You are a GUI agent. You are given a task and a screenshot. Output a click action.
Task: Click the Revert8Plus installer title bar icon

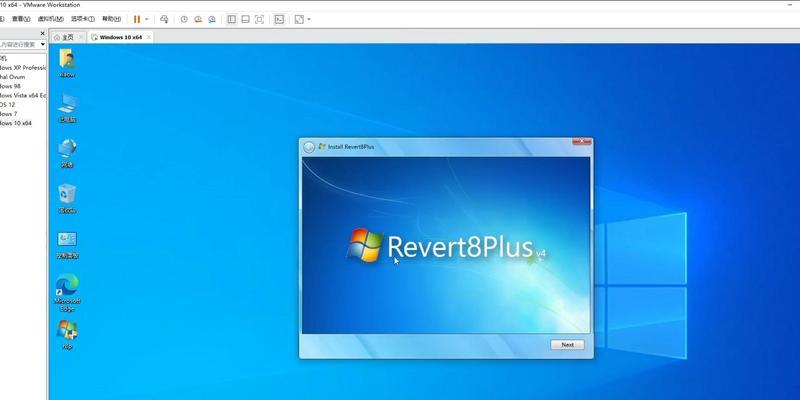tap(322, 146)
